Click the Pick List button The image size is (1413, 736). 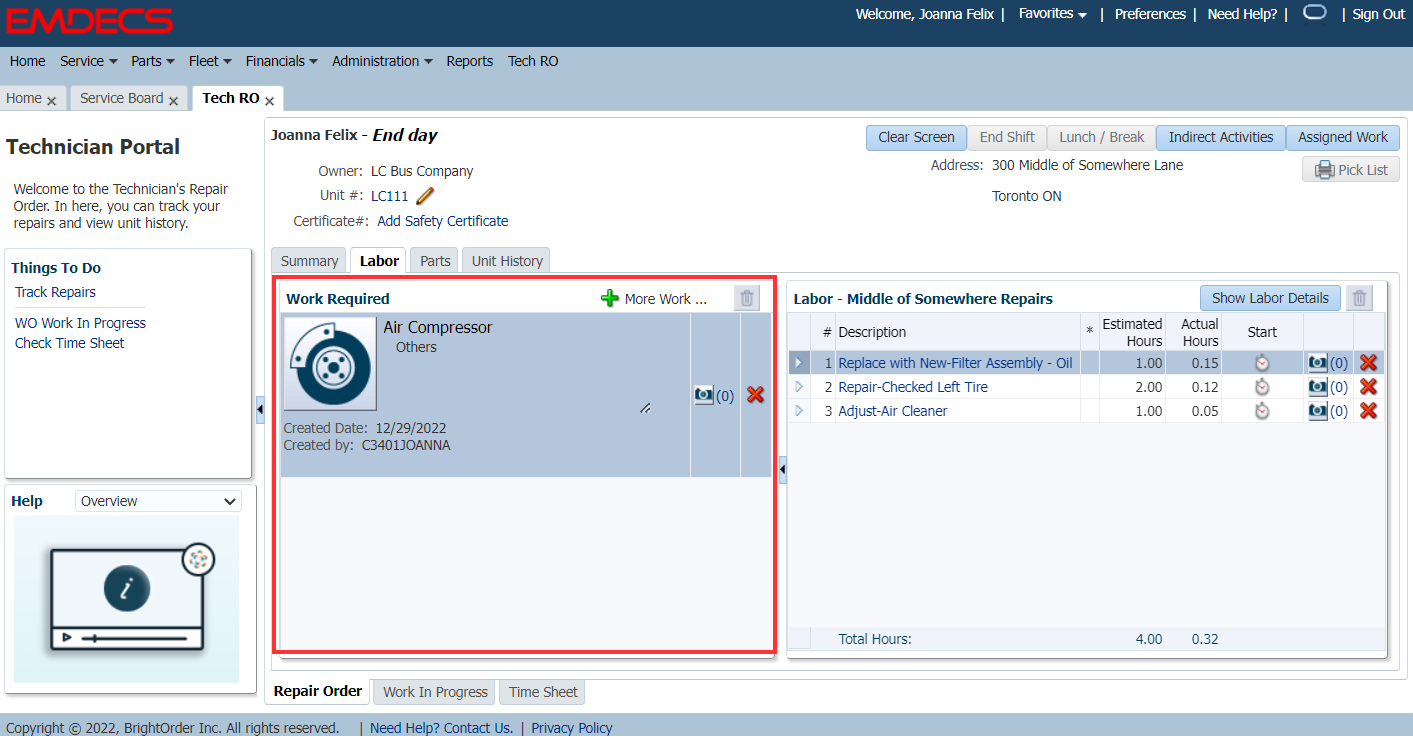1351,170
